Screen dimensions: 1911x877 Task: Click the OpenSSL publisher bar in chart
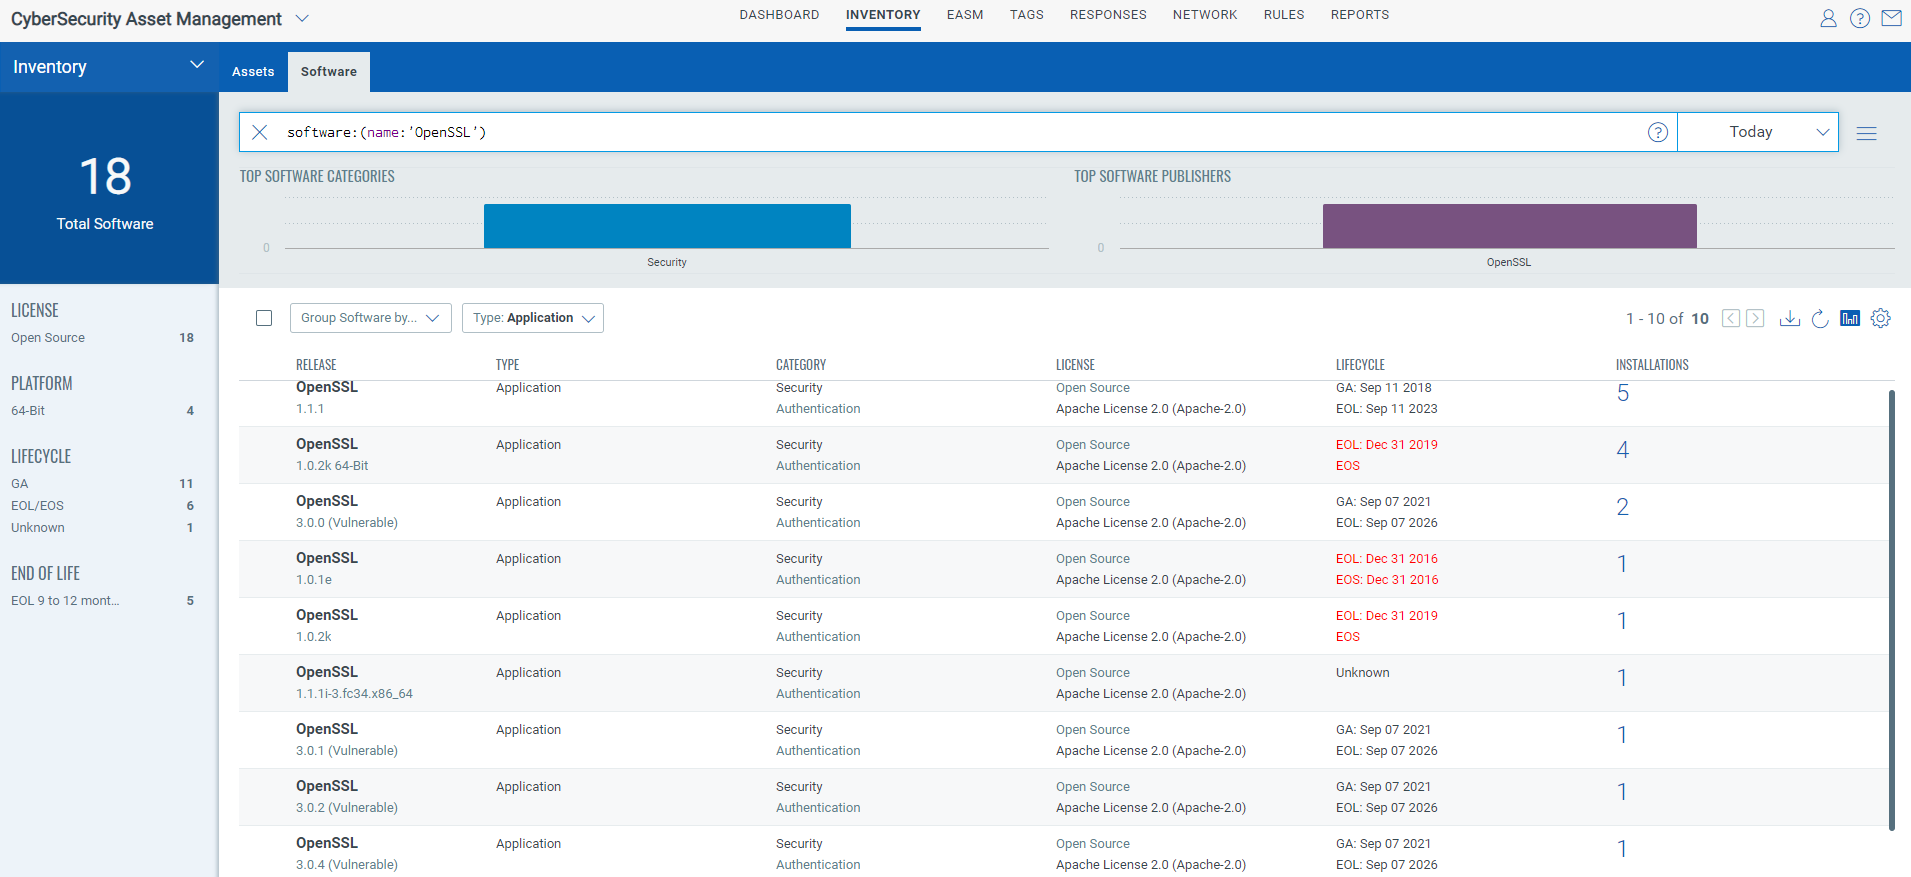1510,226
